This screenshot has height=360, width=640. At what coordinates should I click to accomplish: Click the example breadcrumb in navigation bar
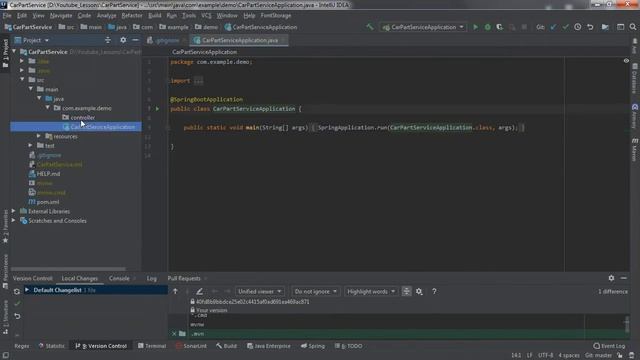(178, 27)
